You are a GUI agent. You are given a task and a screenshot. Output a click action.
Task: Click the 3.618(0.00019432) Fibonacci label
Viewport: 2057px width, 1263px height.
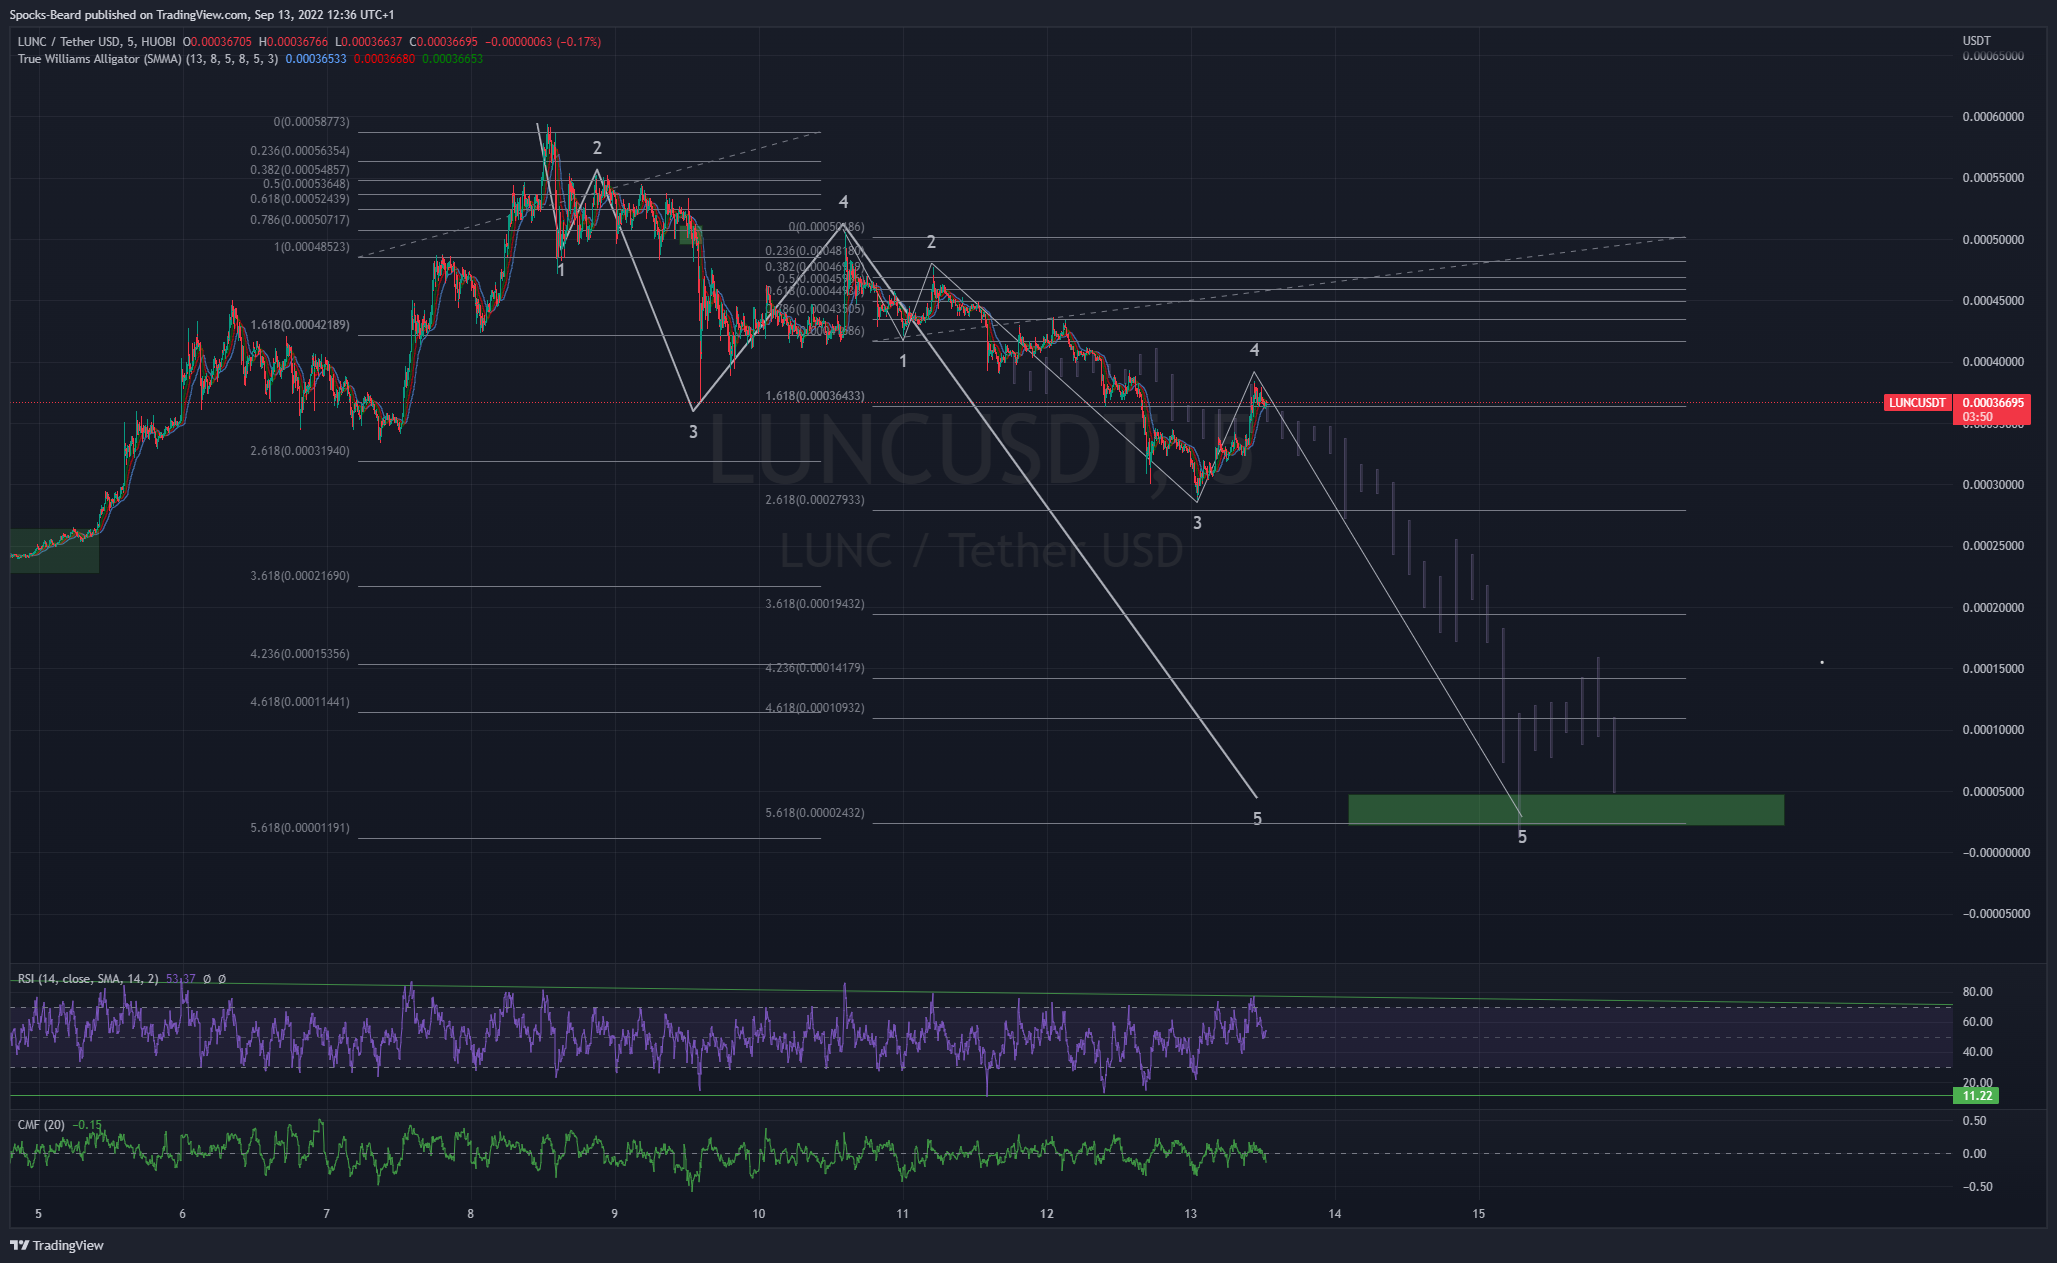pos(815,604)
